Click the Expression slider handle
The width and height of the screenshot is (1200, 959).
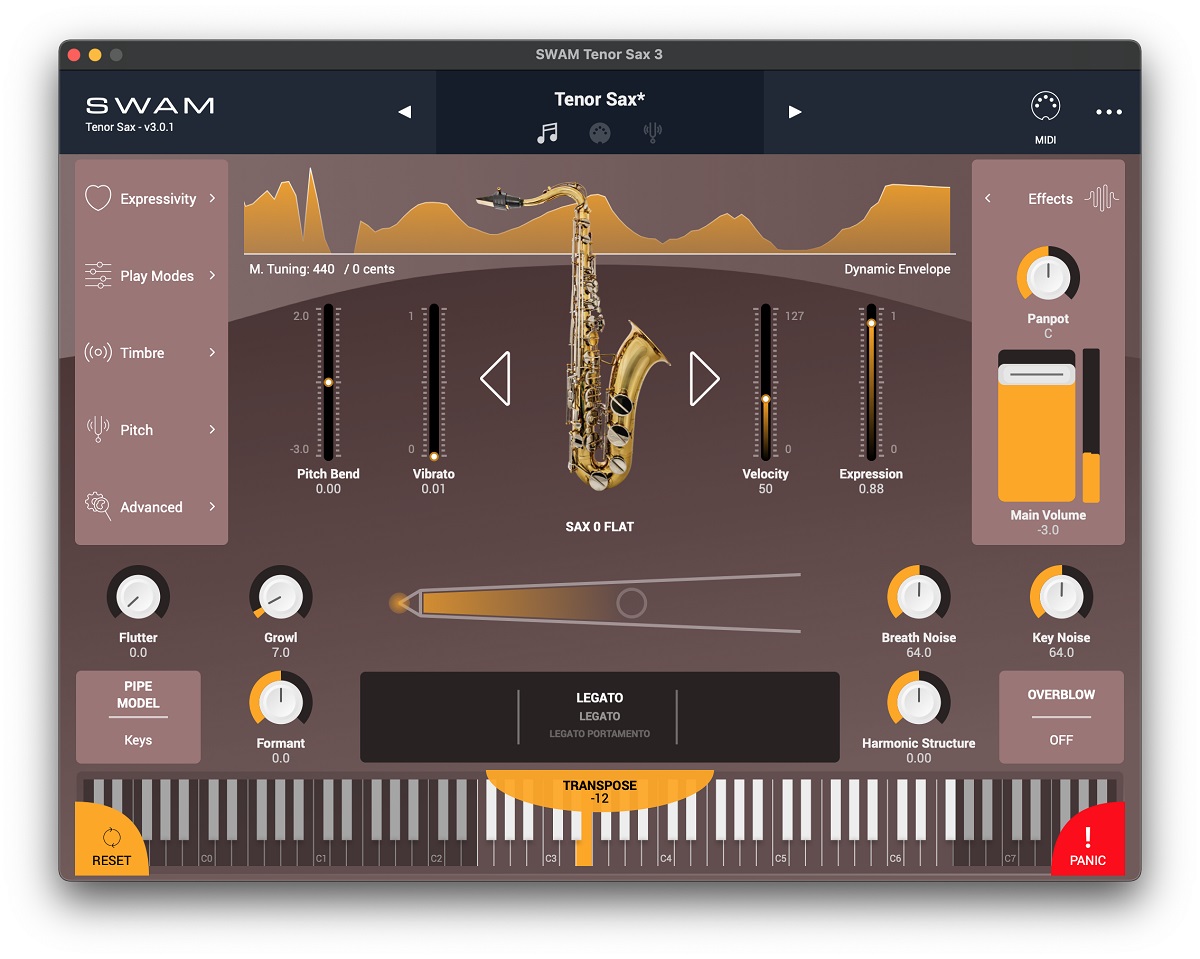pyautogui.click(x=871, y=322)
